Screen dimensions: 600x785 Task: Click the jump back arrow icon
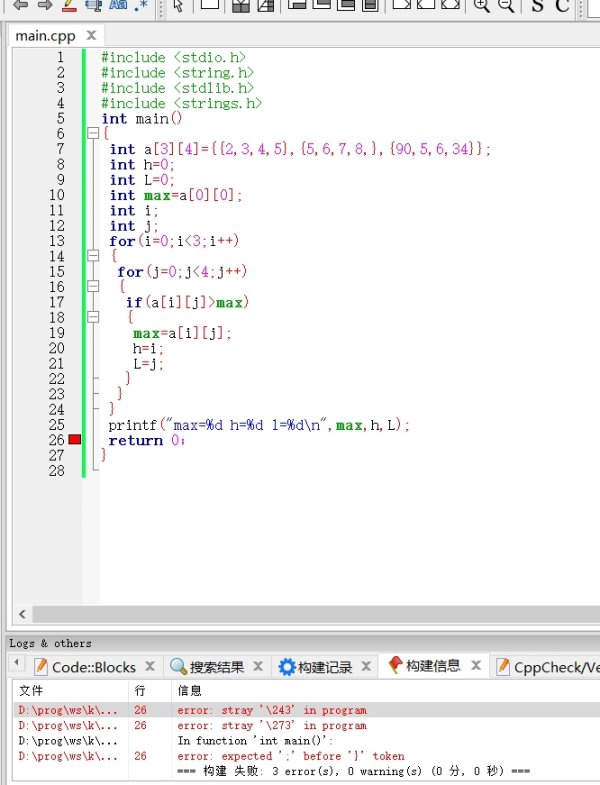coord(18,5)
